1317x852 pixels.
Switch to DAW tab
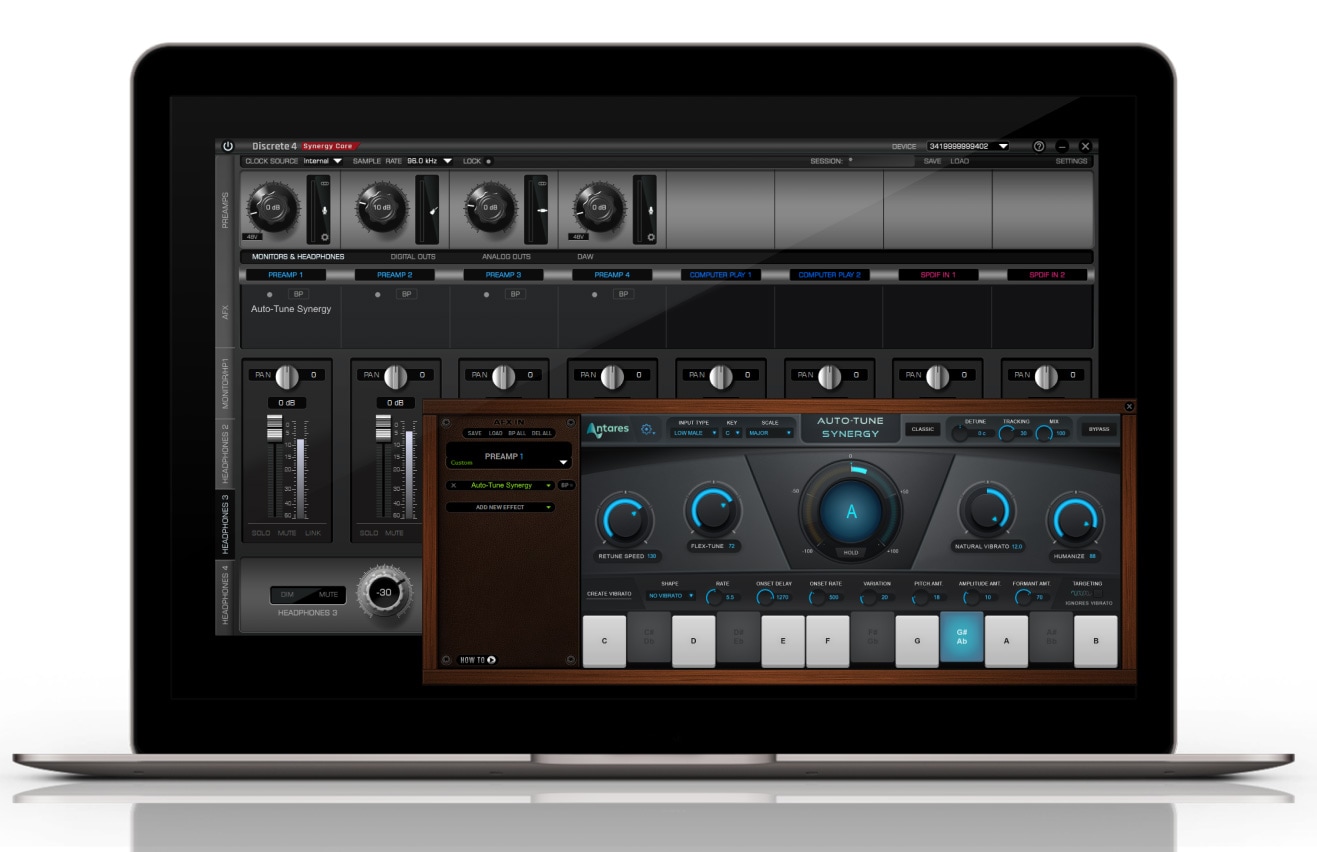pos(585,257)
